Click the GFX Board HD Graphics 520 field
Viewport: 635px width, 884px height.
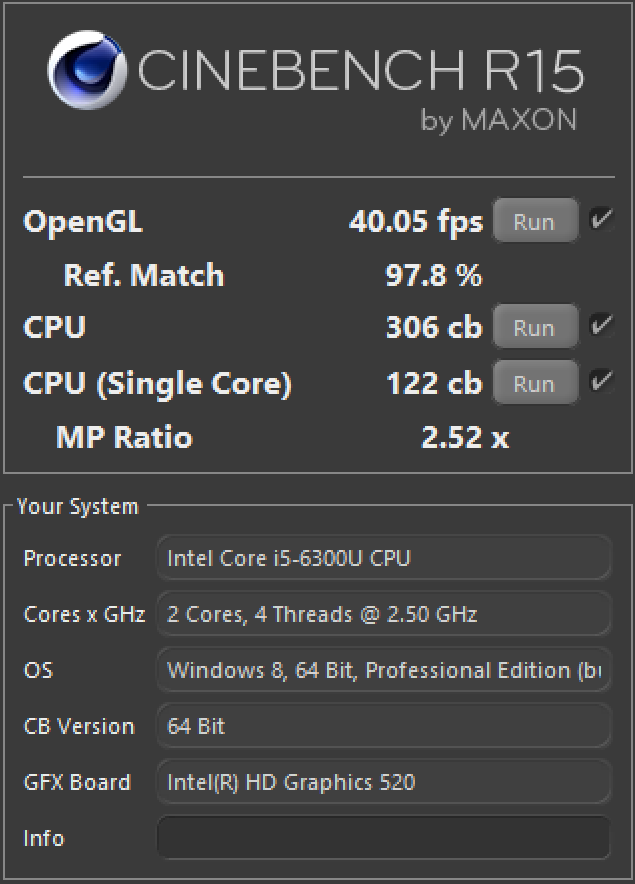pos(383,782)
